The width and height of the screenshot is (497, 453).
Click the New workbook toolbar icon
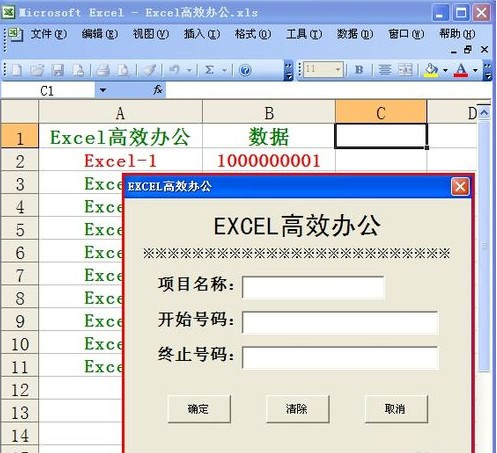point(17,70)
